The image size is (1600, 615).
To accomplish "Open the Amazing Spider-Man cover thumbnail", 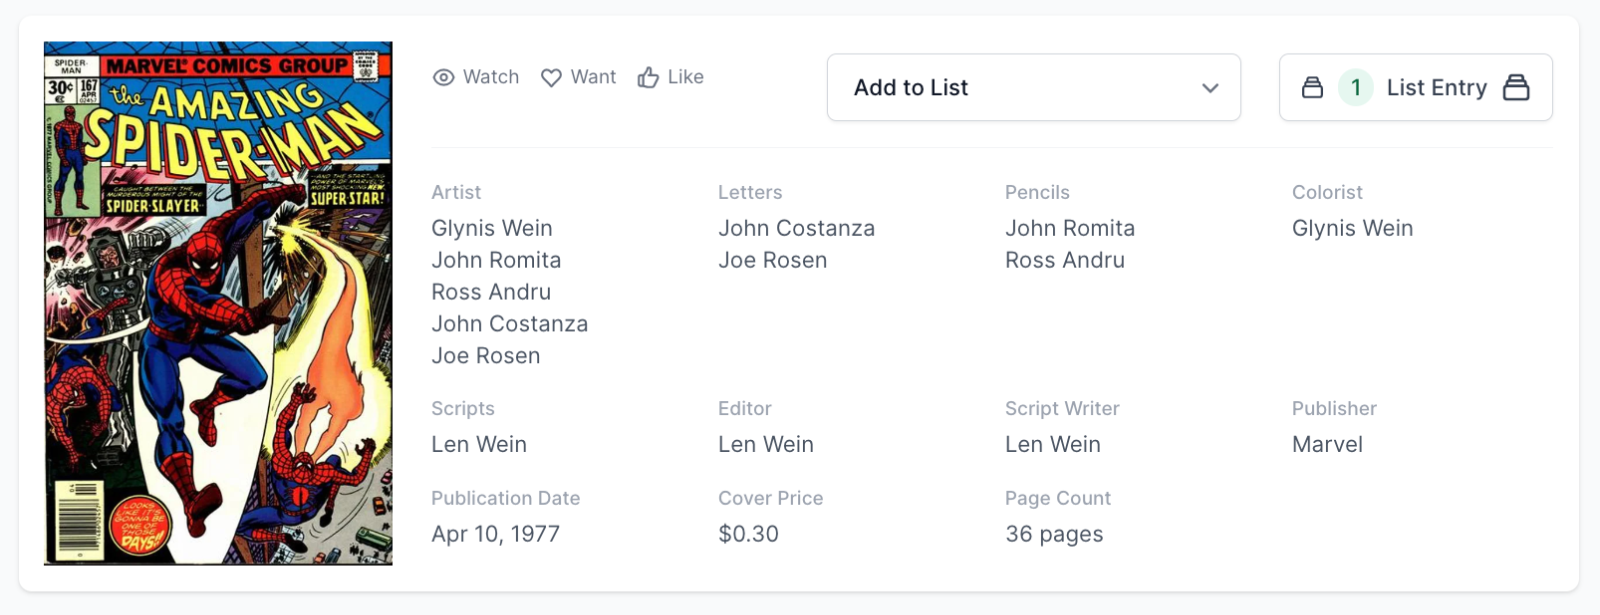I will pyautogui.click(x=218, y=303).
